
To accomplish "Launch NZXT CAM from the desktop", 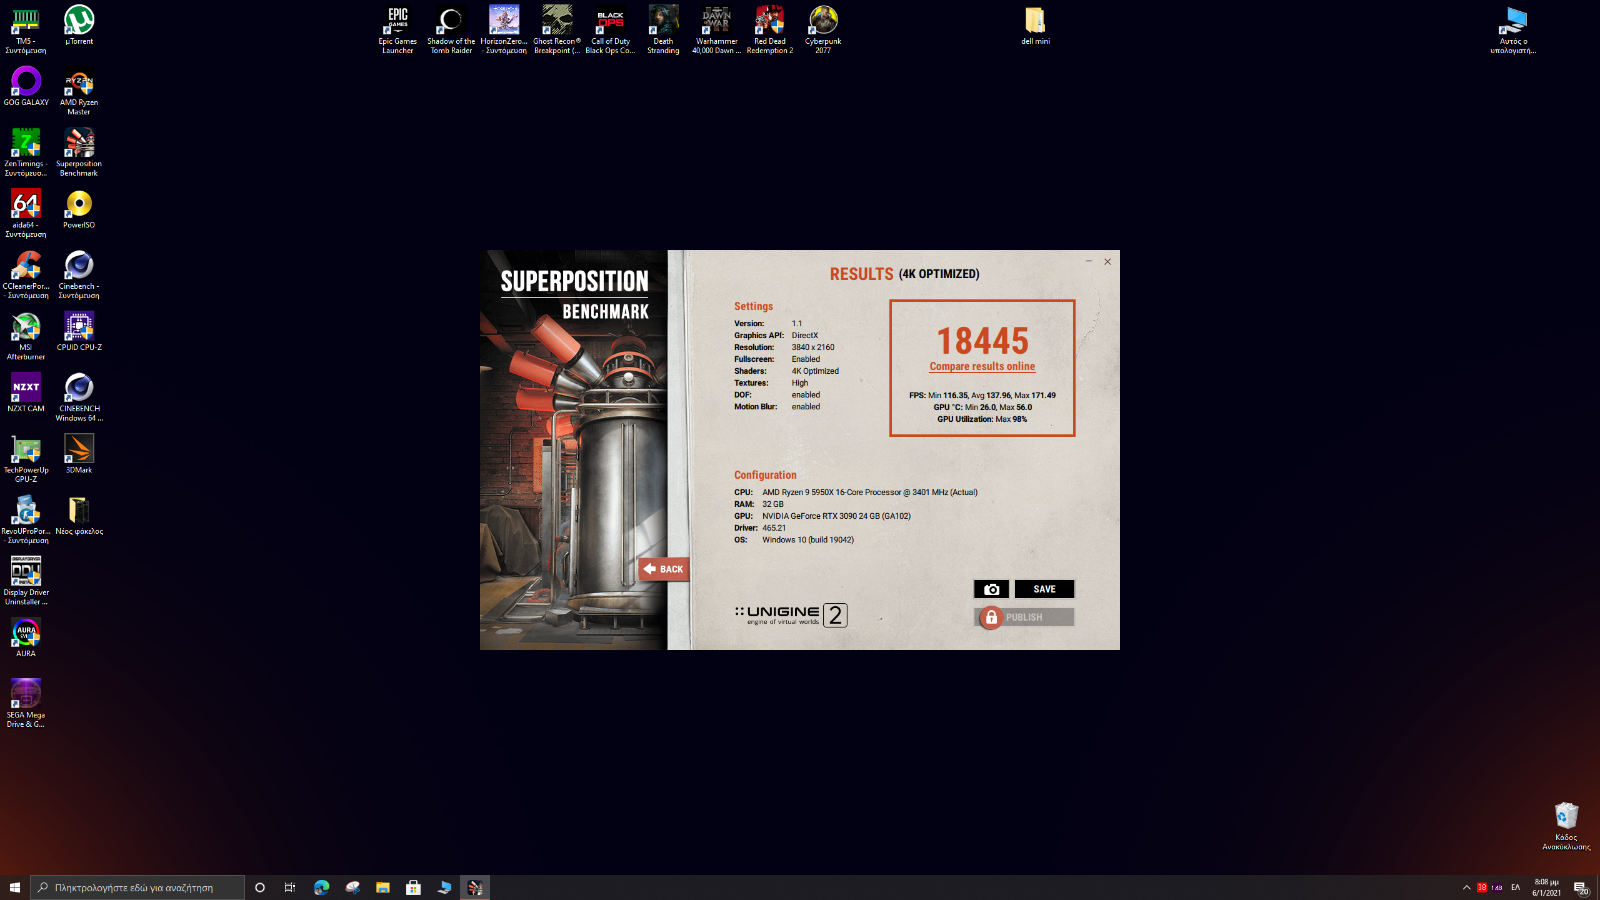I will point(26,392).
